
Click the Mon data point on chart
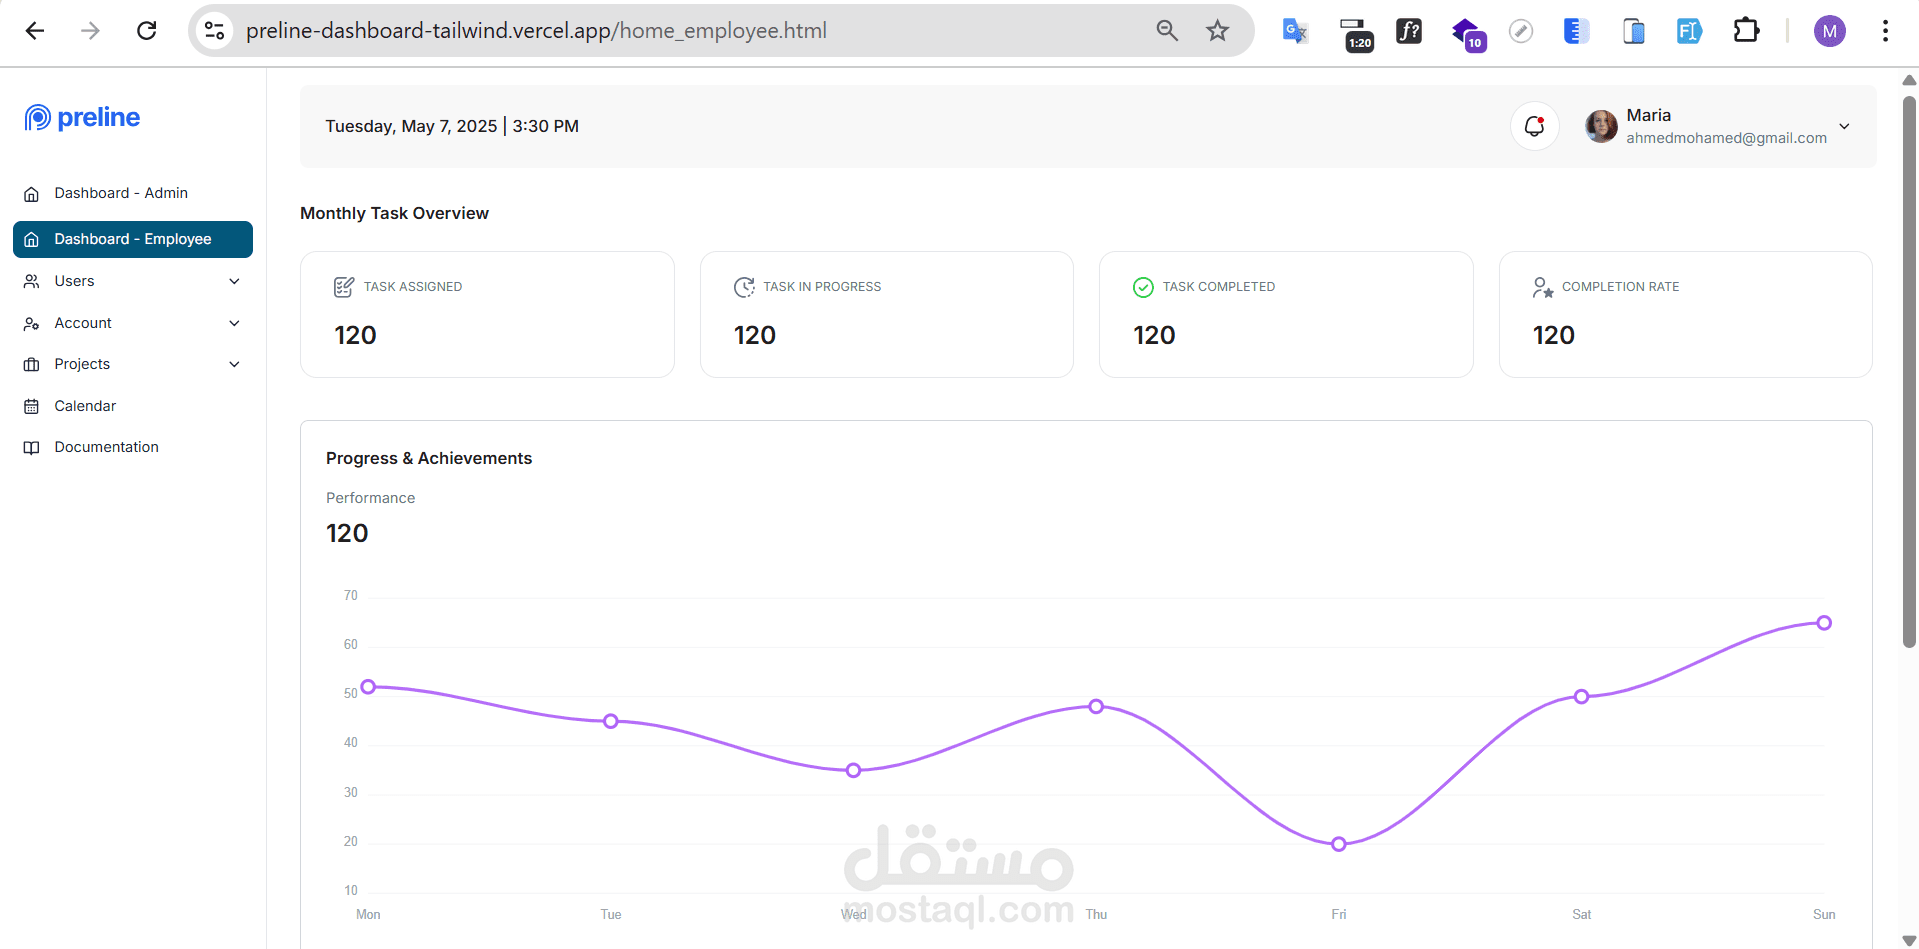point(368,687)
